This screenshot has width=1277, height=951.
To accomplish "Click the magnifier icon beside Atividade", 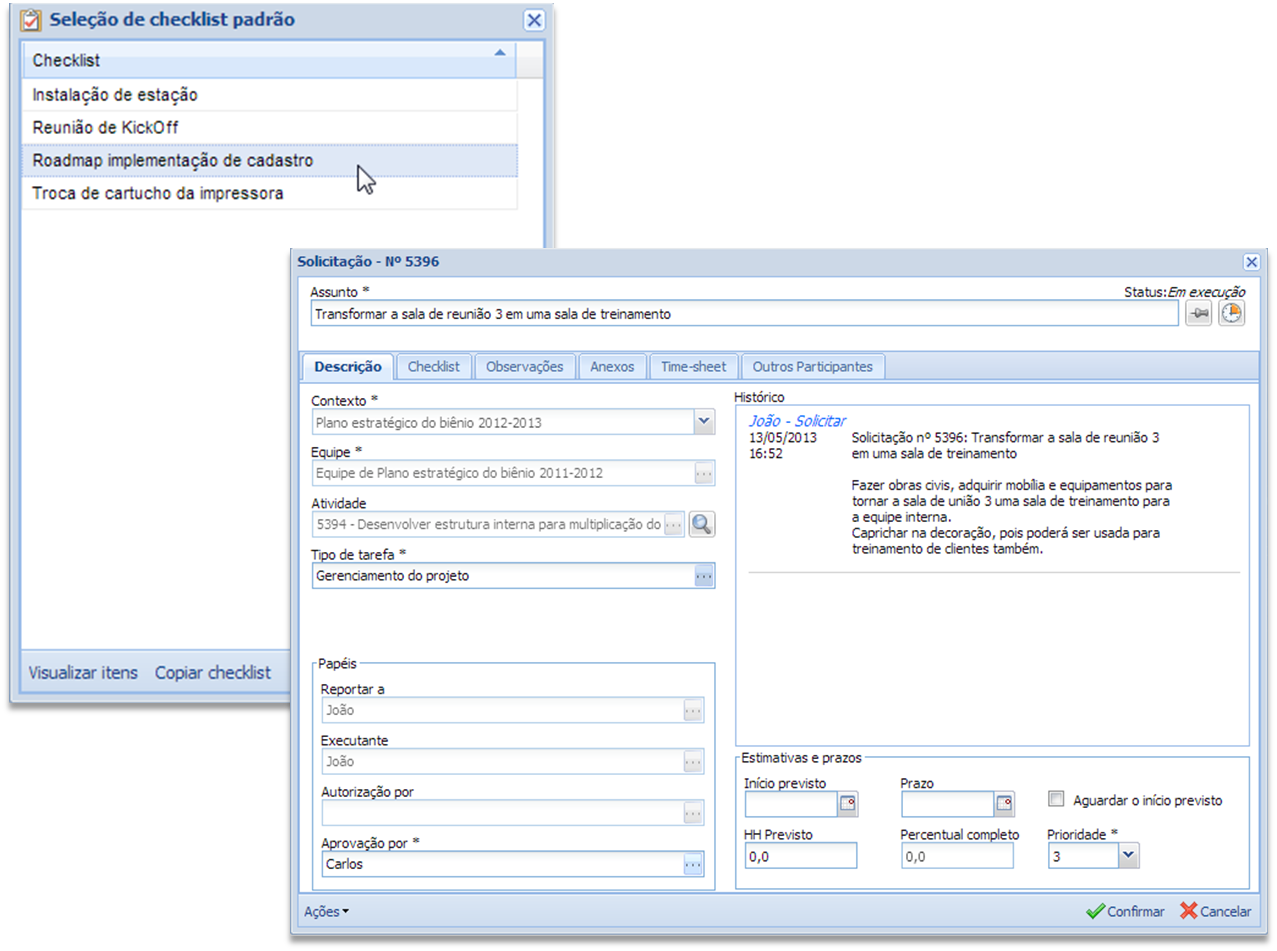I will (701, 524).
